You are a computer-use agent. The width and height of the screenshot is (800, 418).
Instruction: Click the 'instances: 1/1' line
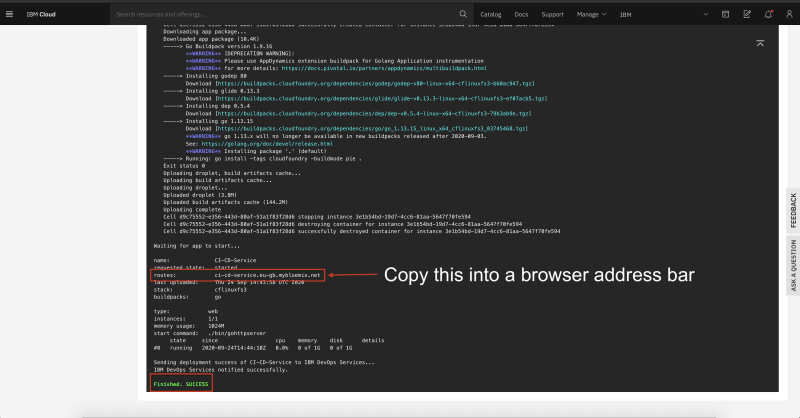click(x=186, y=318)
